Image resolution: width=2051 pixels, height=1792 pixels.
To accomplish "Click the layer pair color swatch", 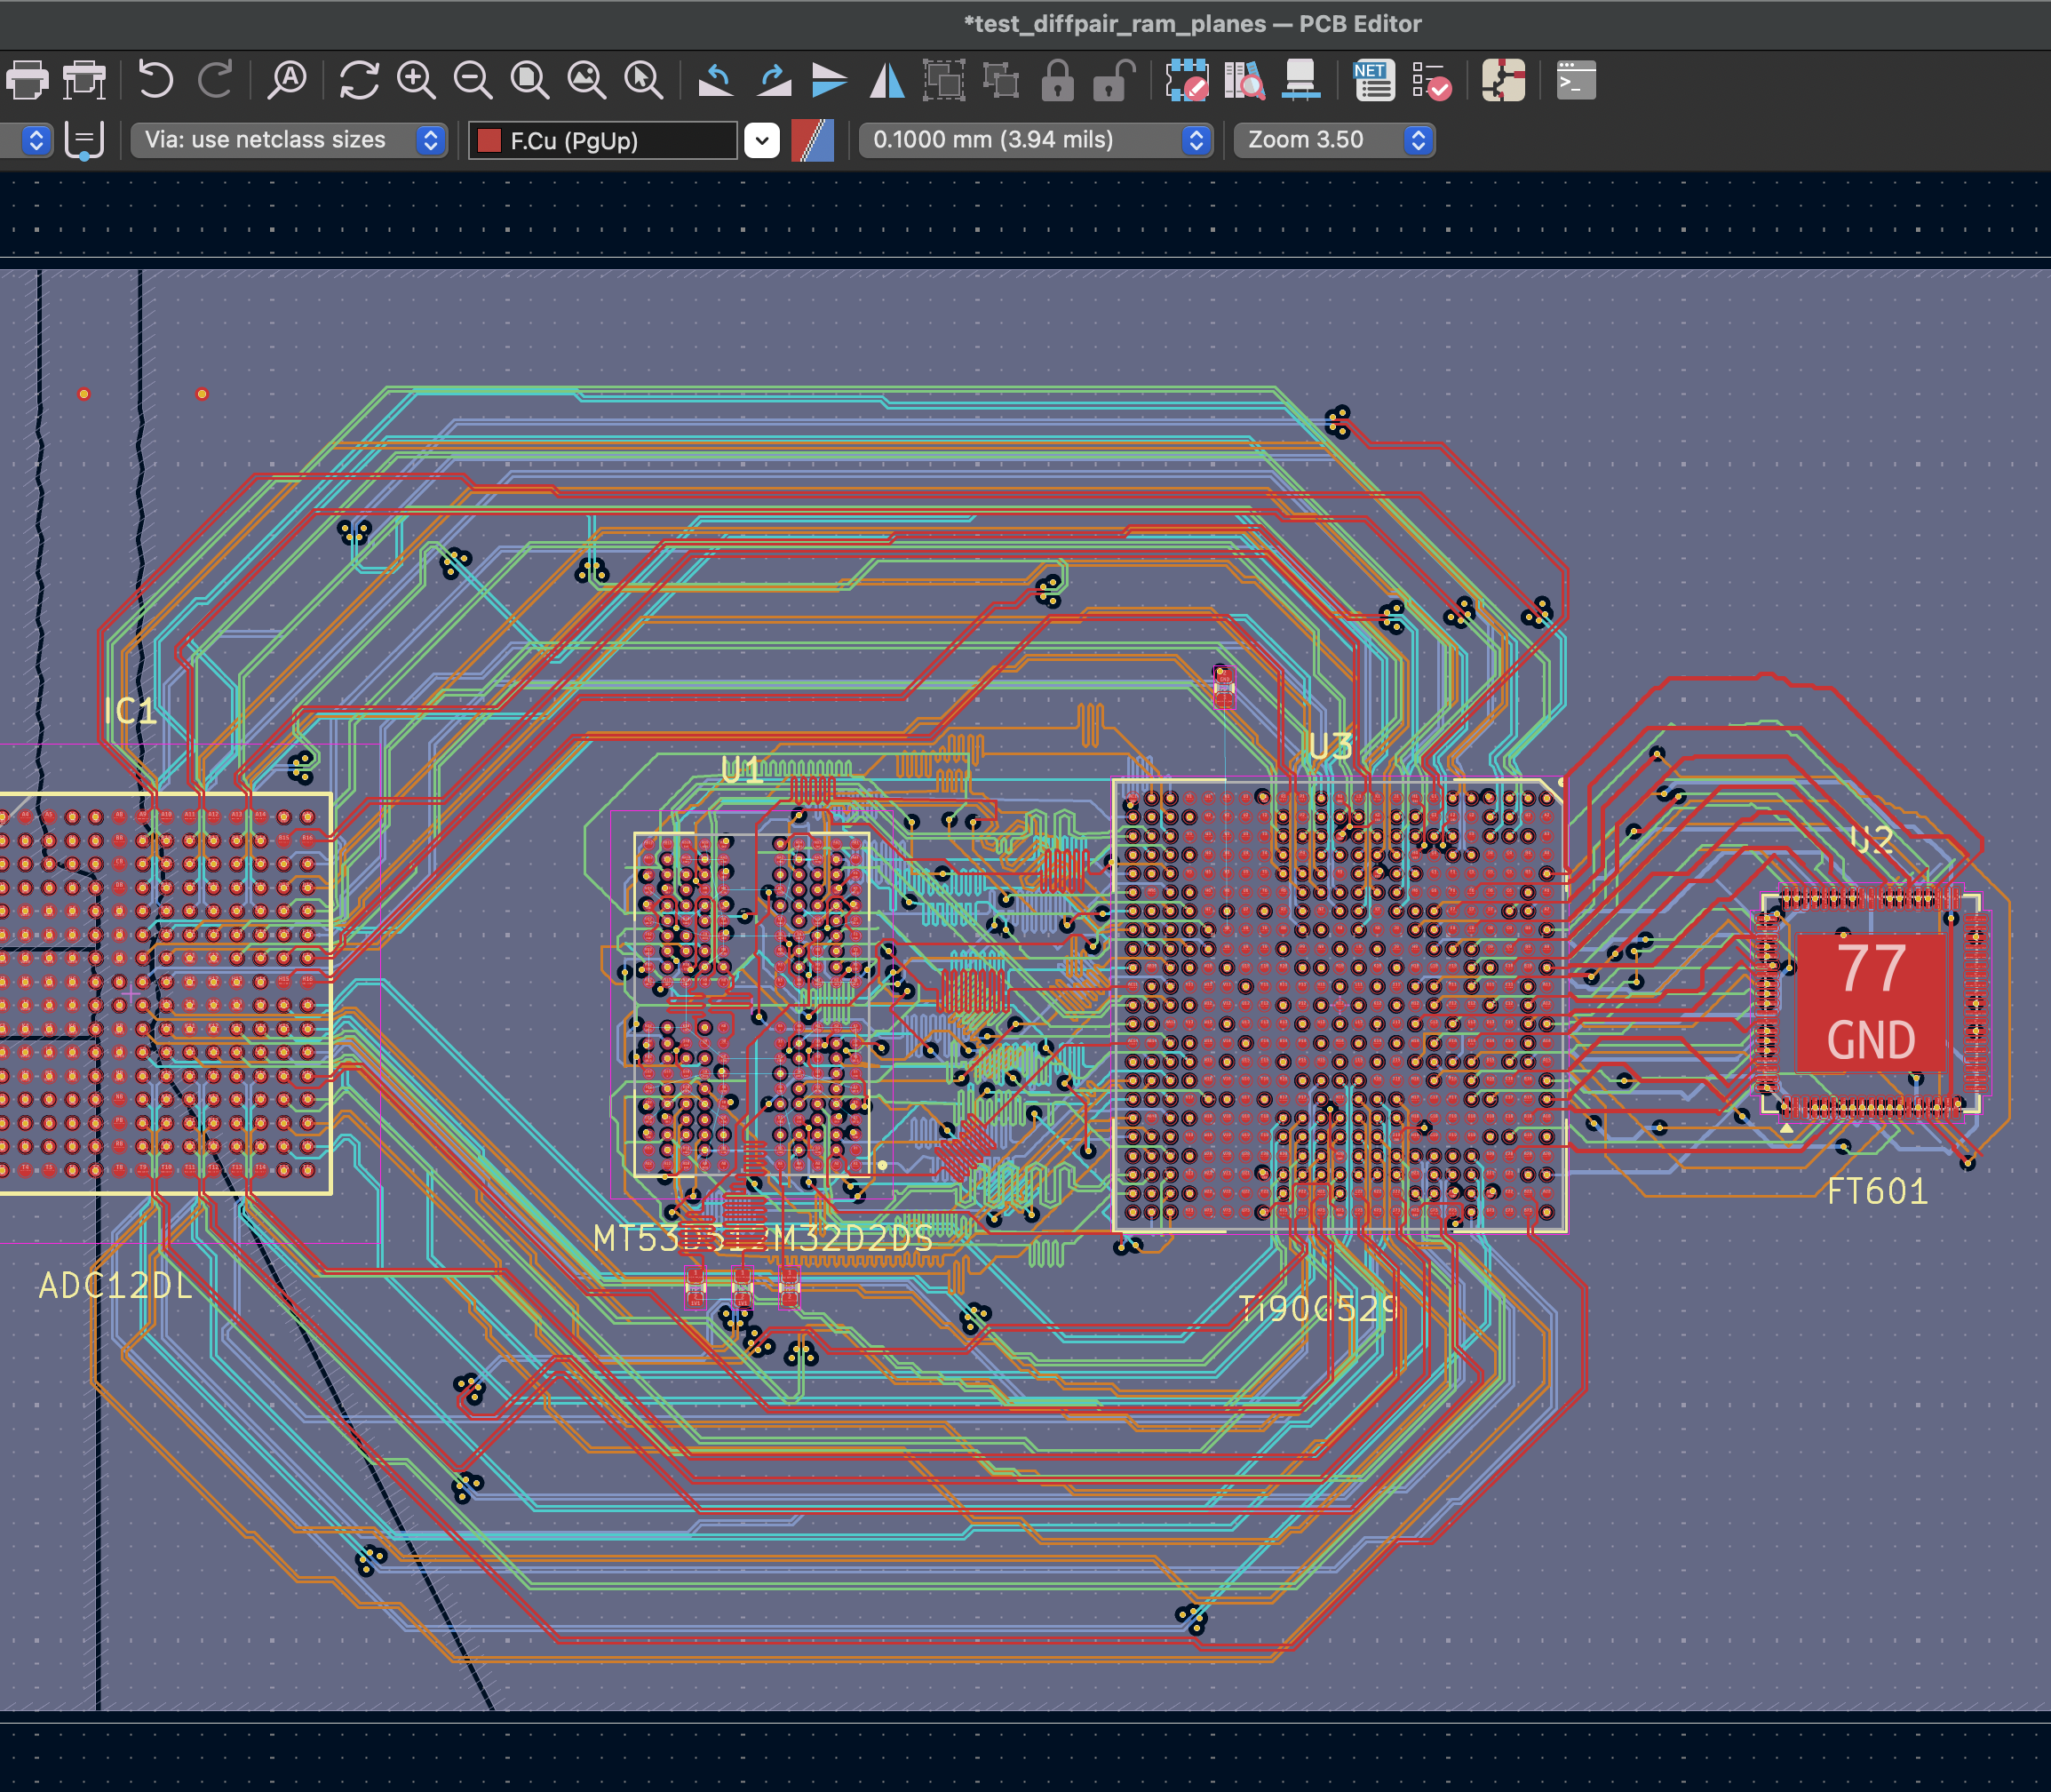I will (812, 140).
